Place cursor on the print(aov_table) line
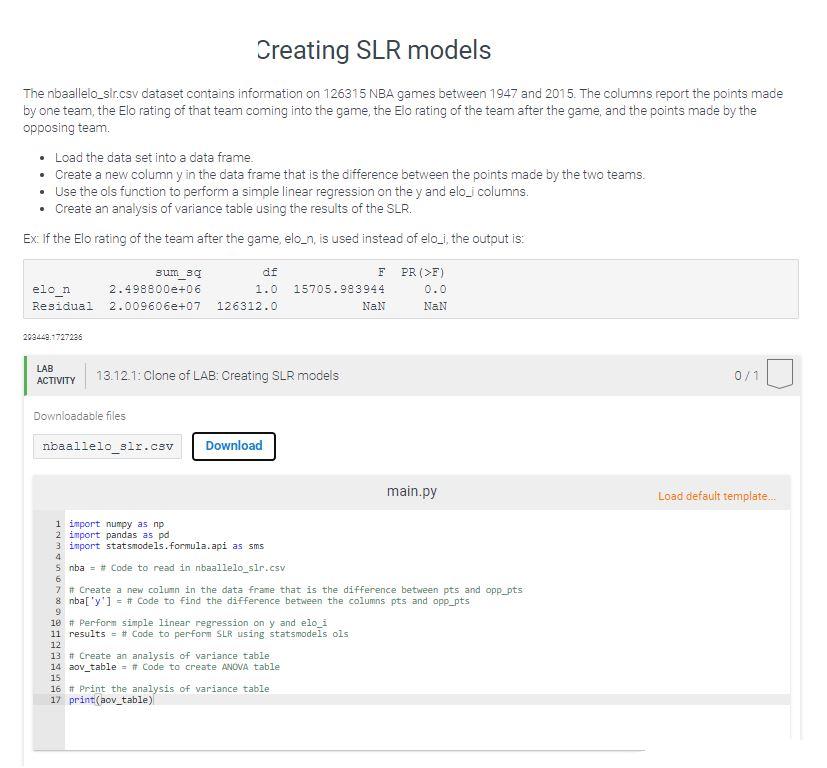The height and width of the screenshot is (768, 827). click(x=110, y=699)
